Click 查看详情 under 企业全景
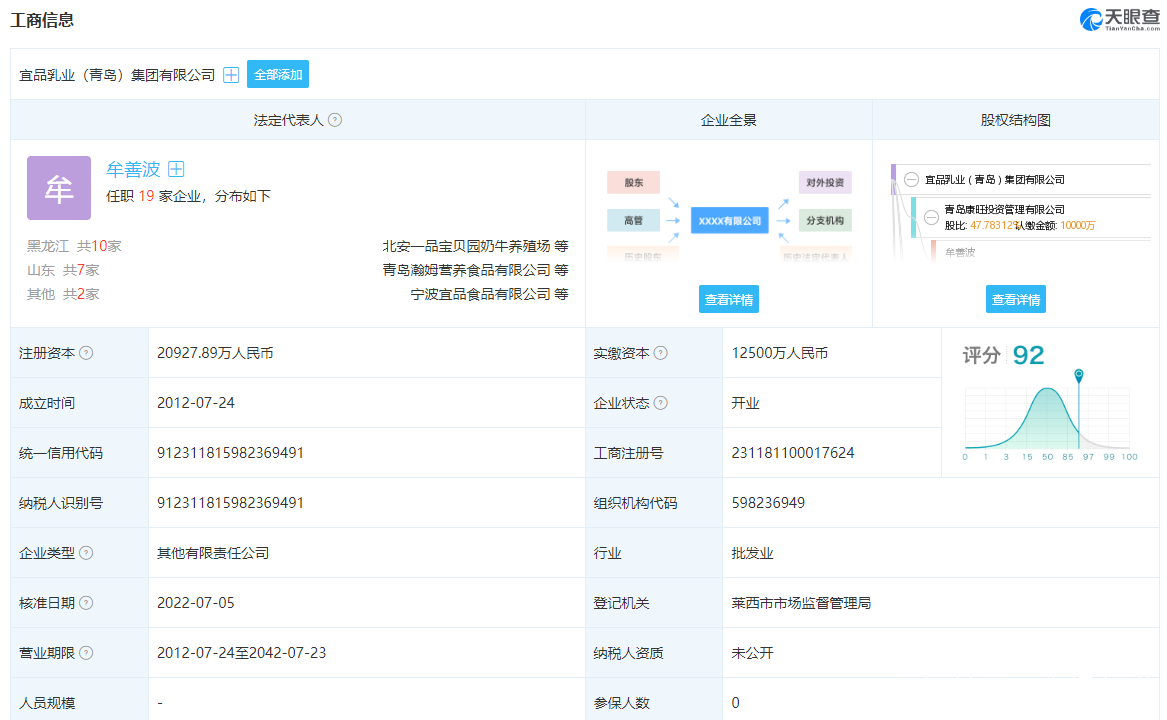The width and height of the screenshot is (1167, 720). 728,299
